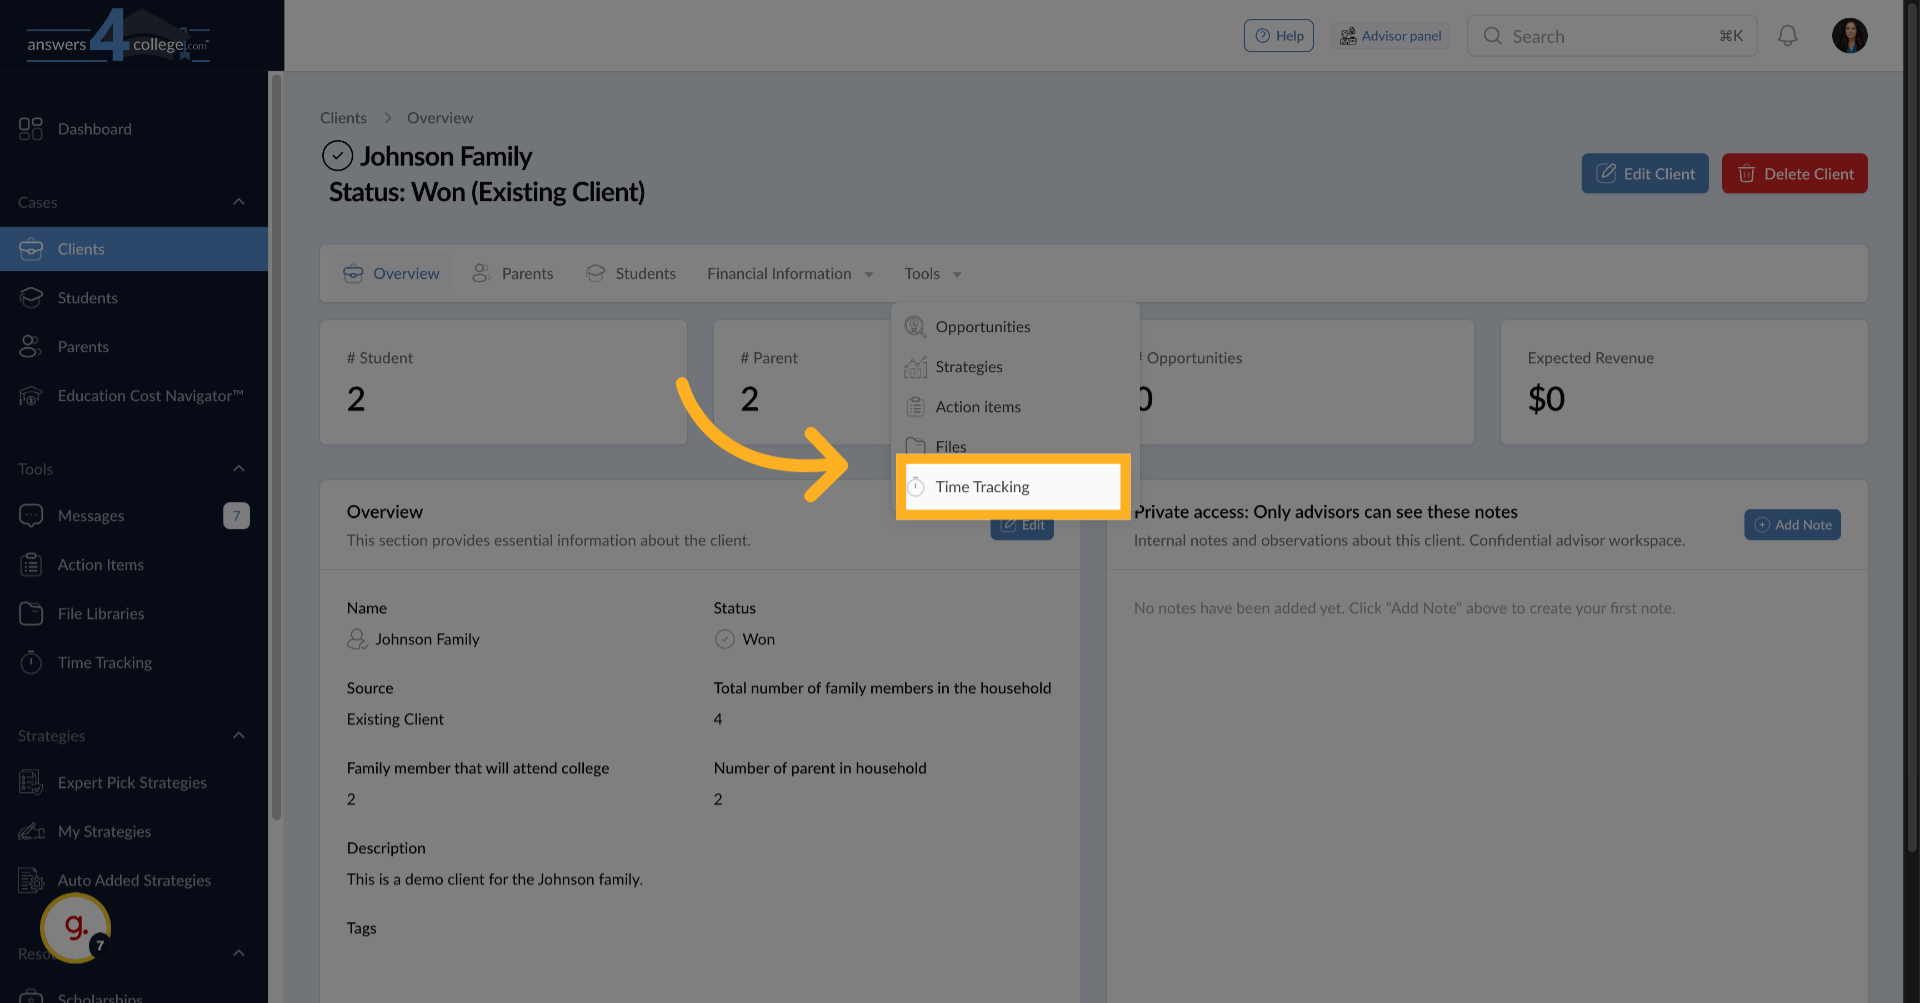
Task: Click the profile avatar in the top bar
Action: (1849, 35)
